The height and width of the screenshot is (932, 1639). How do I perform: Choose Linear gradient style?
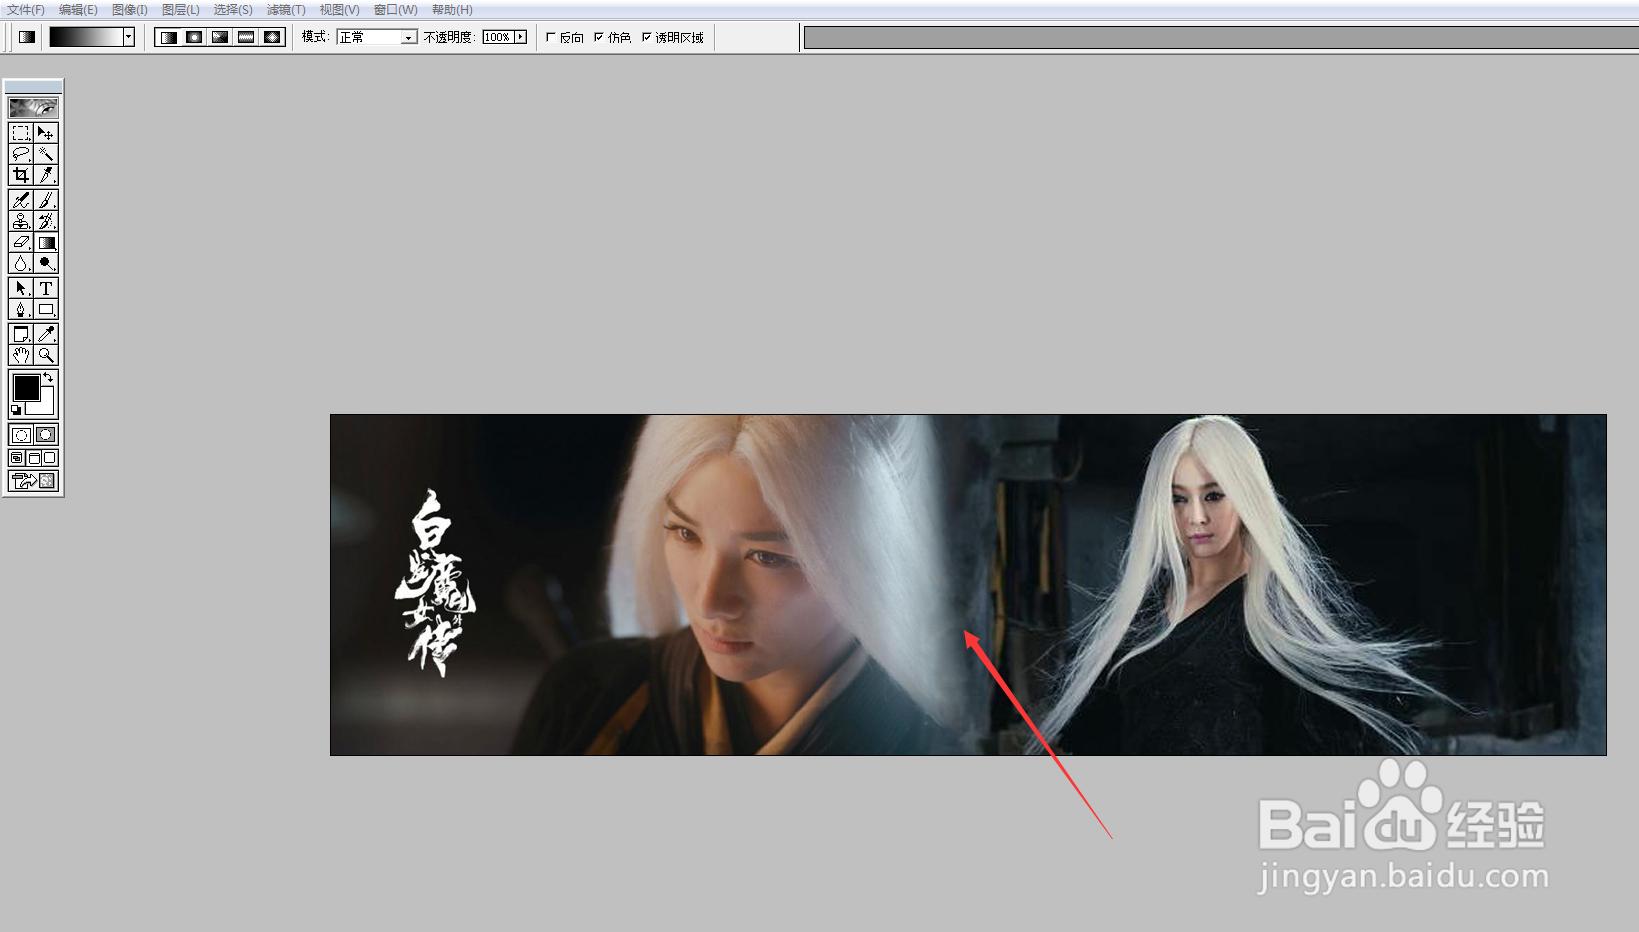click(x=168, y=37)
